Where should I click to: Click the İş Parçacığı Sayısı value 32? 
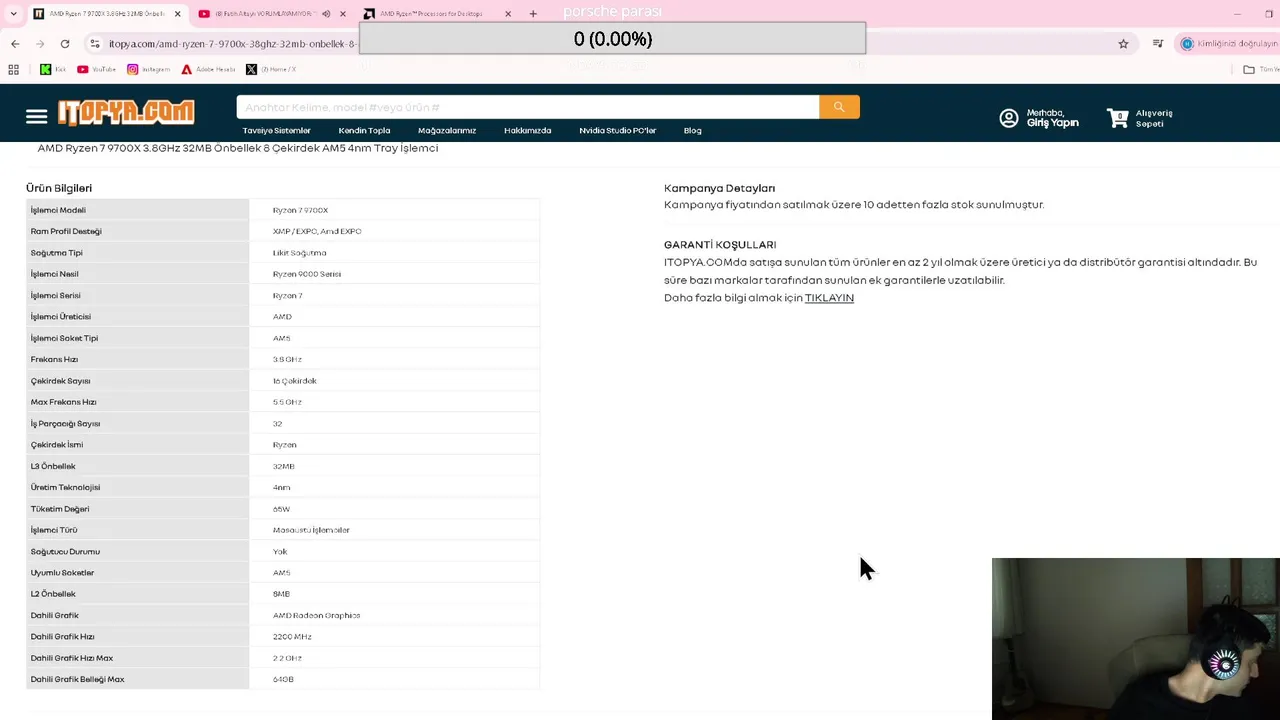tap(277, 424)
